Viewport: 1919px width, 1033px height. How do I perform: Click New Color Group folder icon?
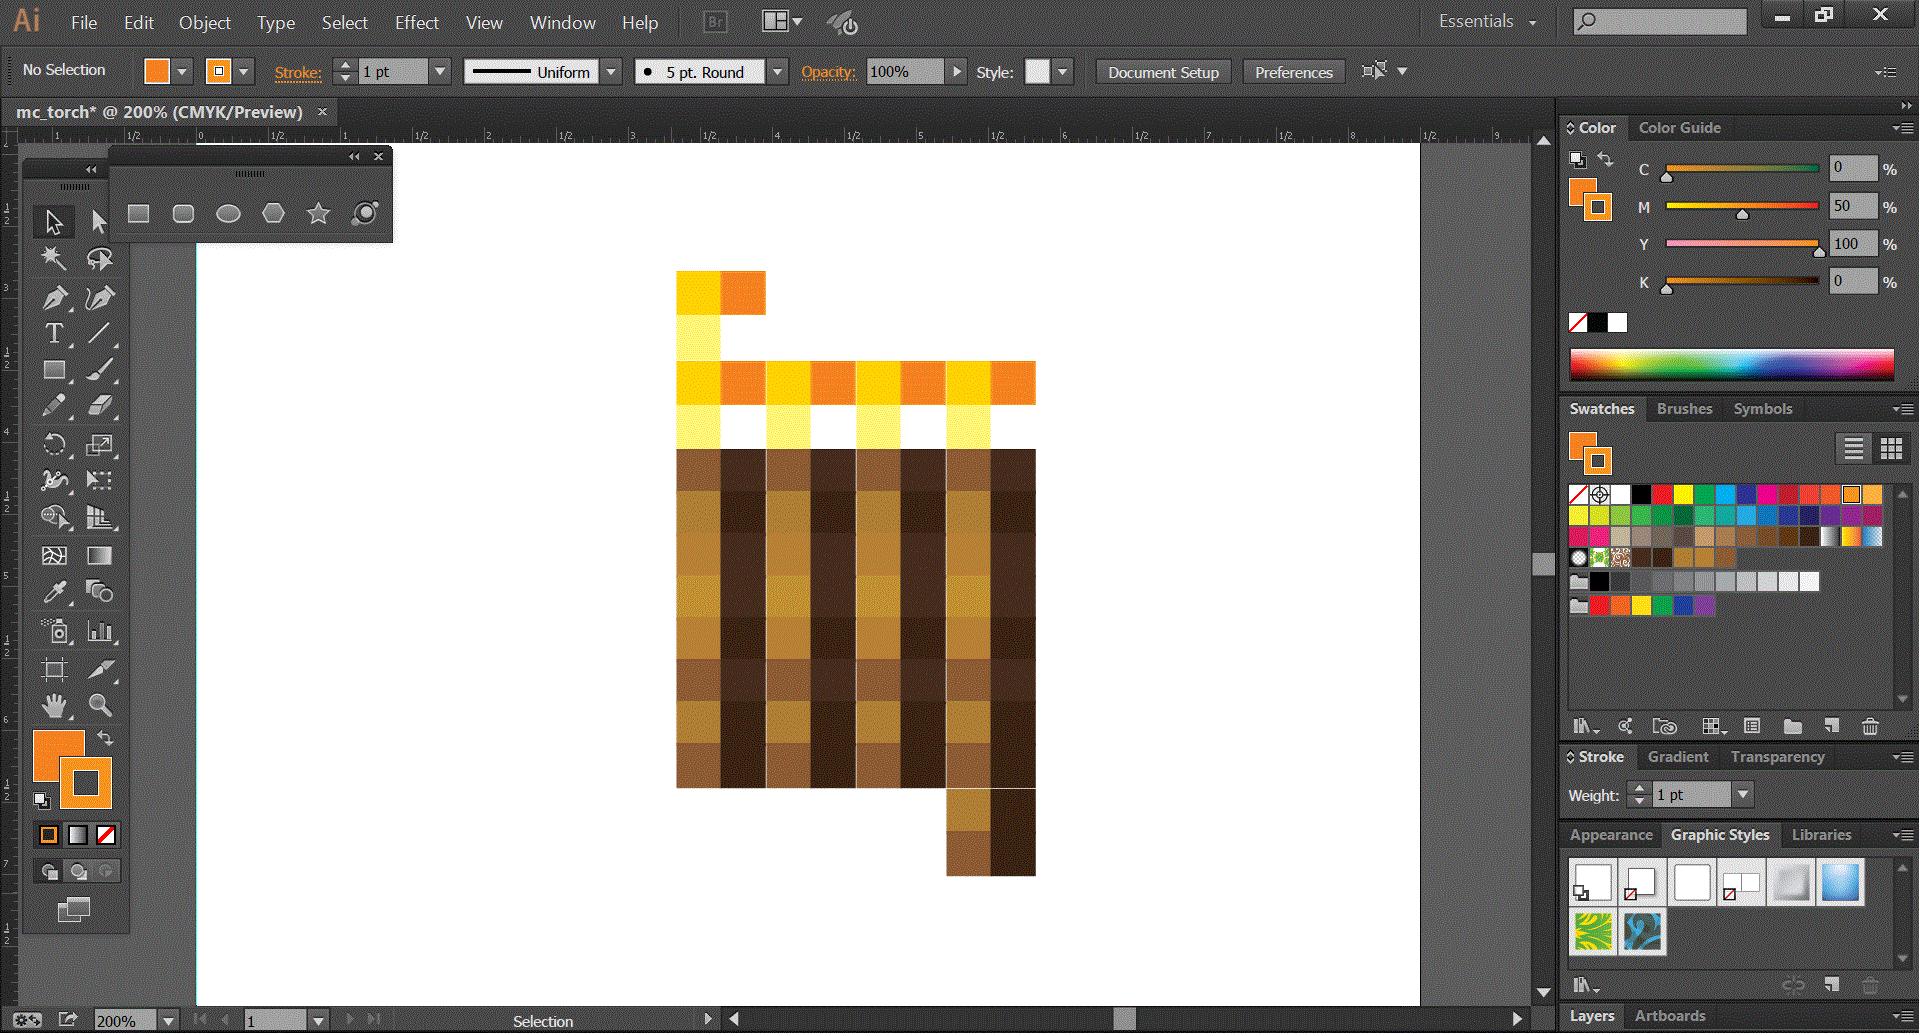pyautogui.click(x=1792, y=726)
